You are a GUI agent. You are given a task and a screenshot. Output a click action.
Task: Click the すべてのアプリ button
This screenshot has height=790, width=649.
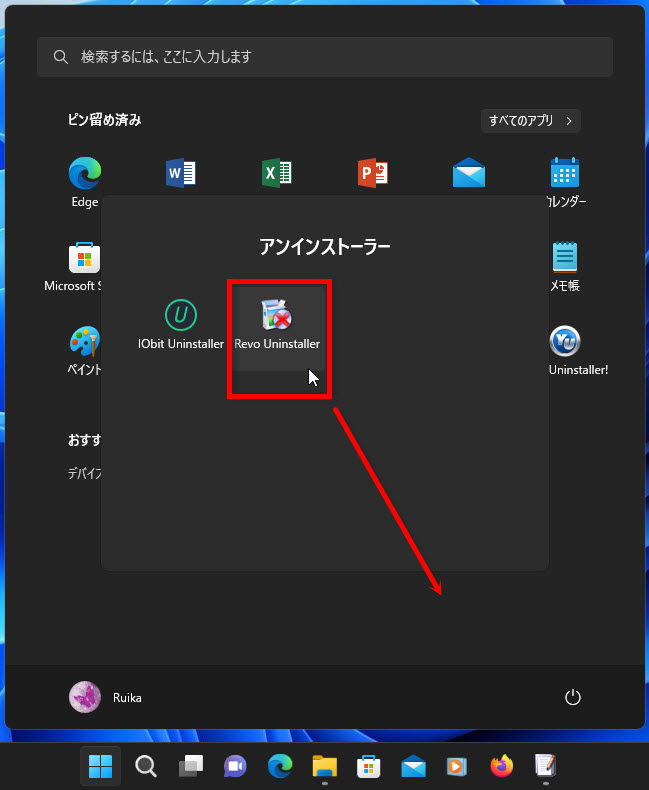(x=530, y=121)
